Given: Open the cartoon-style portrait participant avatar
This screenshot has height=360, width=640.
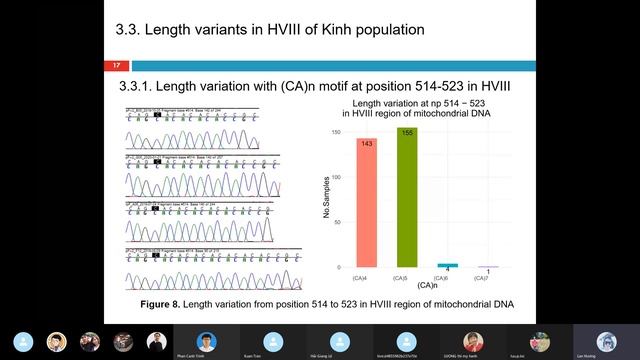Looking at the screenshot, I should pos(57,342).
